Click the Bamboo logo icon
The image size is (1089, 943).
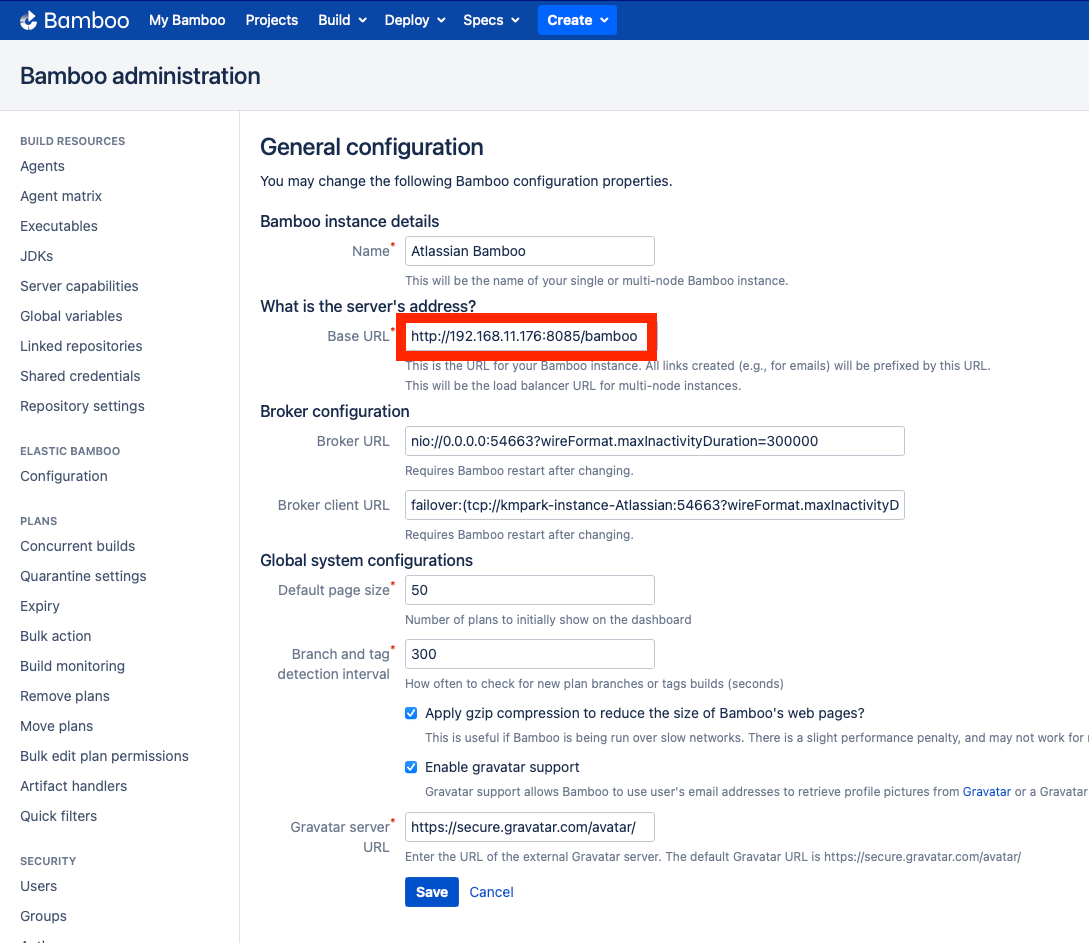28,20
